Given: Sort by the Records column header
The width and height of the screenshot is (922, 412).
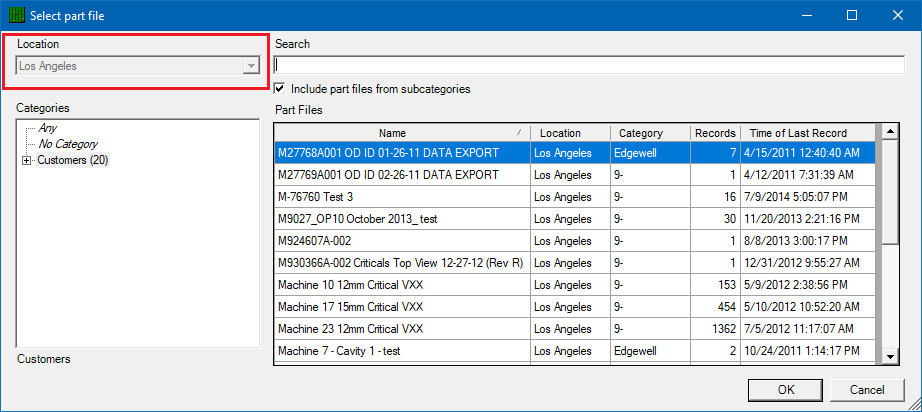Looking at the screenshot, I should pos(715,133).
